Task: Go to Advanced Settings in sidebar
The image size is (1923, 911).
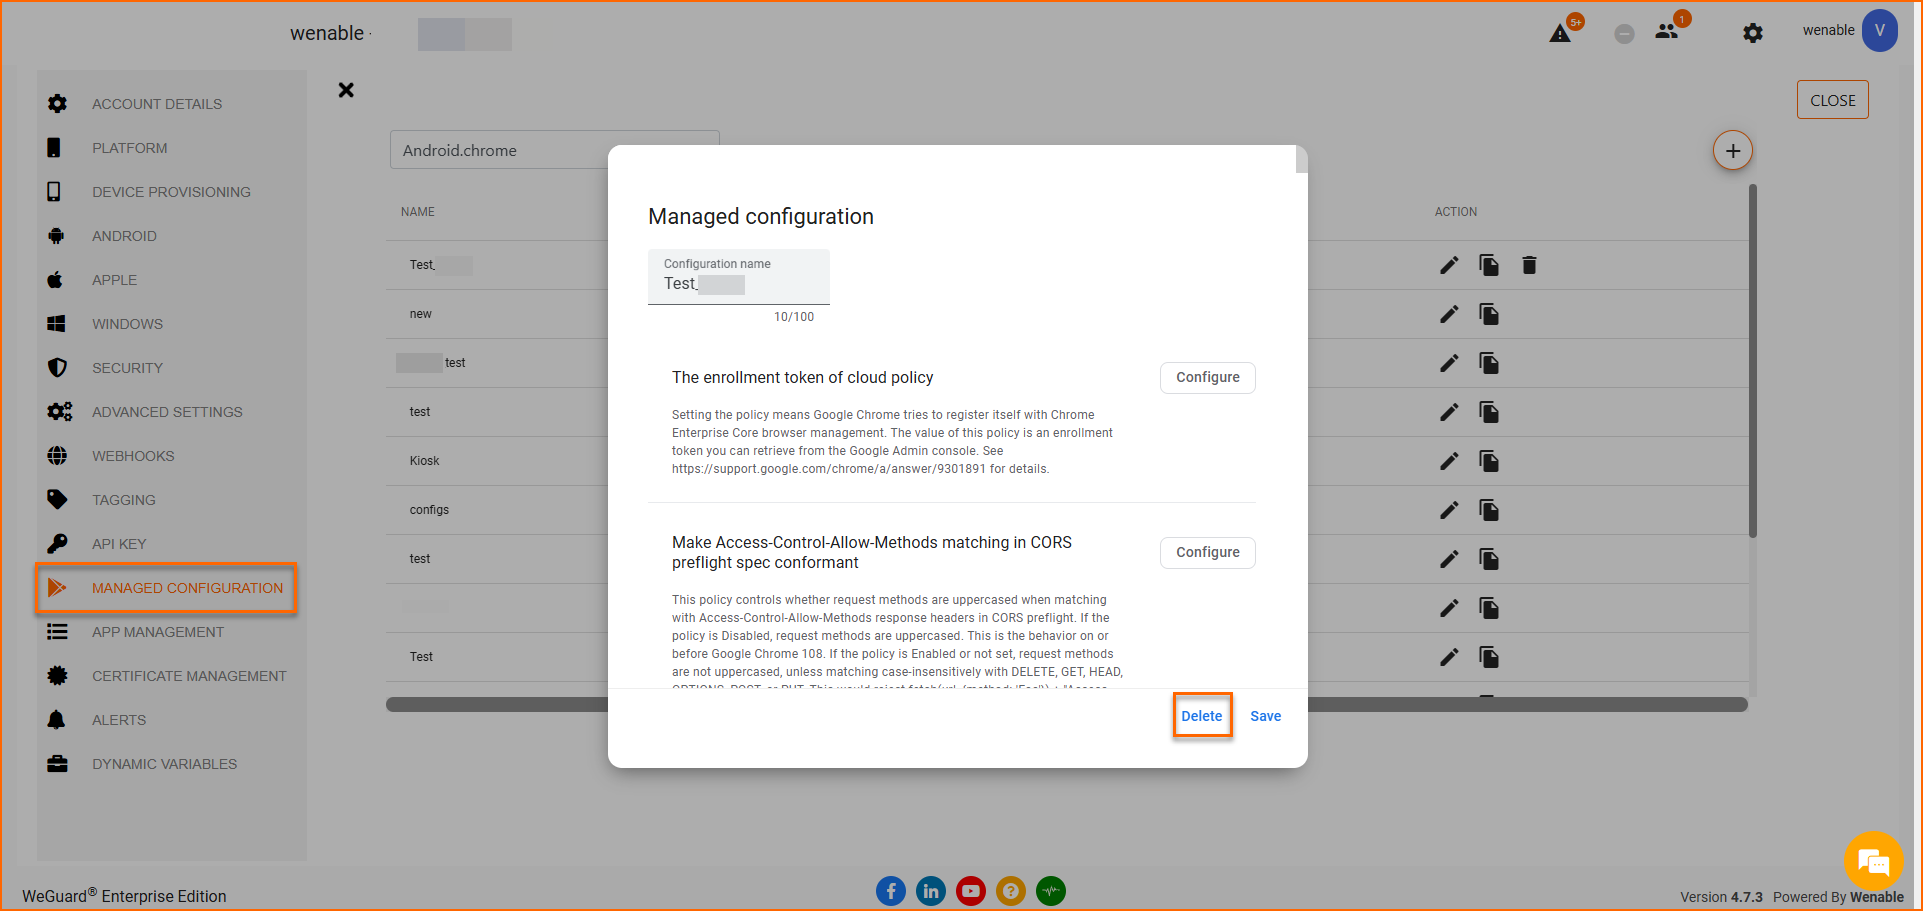Action: click(167, 412)
